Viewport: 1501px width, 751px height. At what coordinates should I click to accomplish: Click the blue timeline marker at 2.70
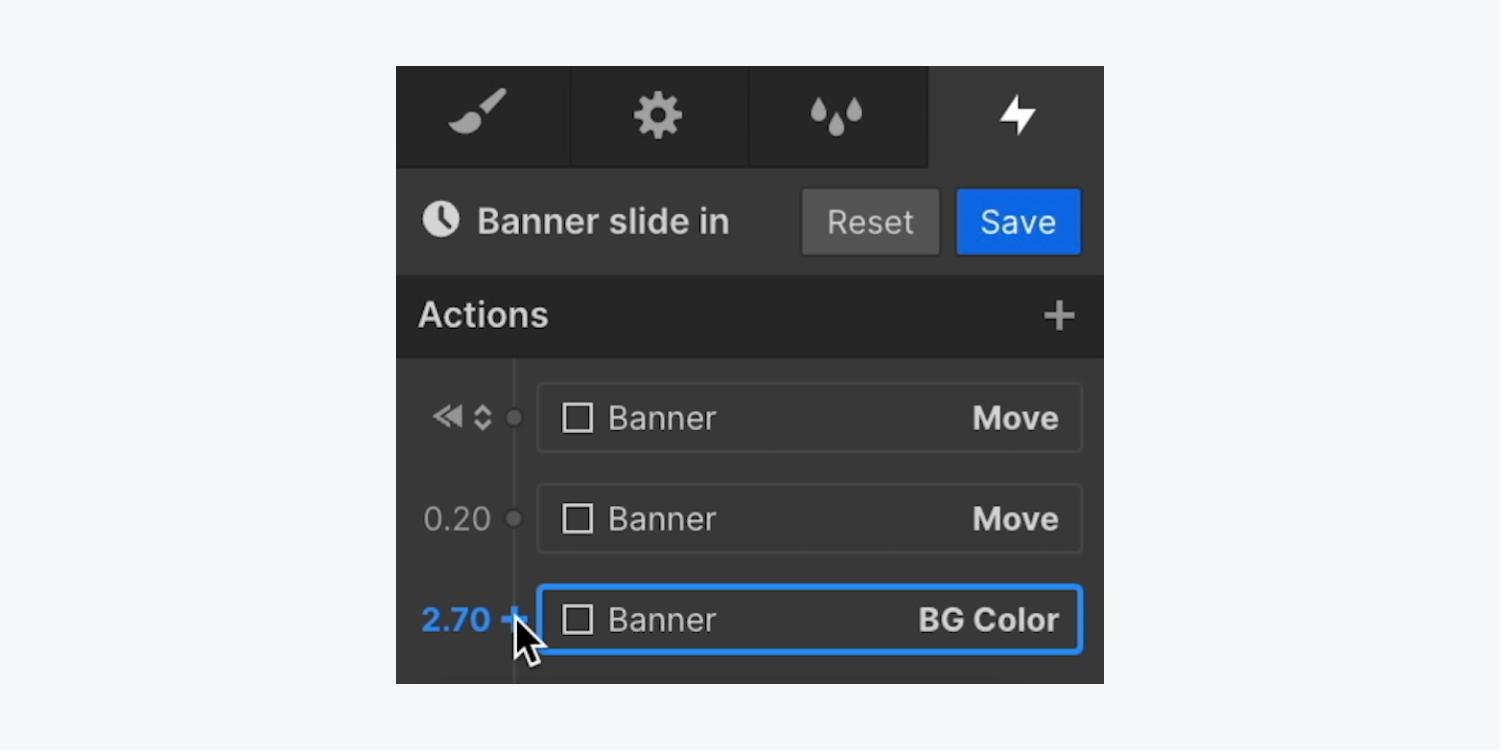click(515, 619)
